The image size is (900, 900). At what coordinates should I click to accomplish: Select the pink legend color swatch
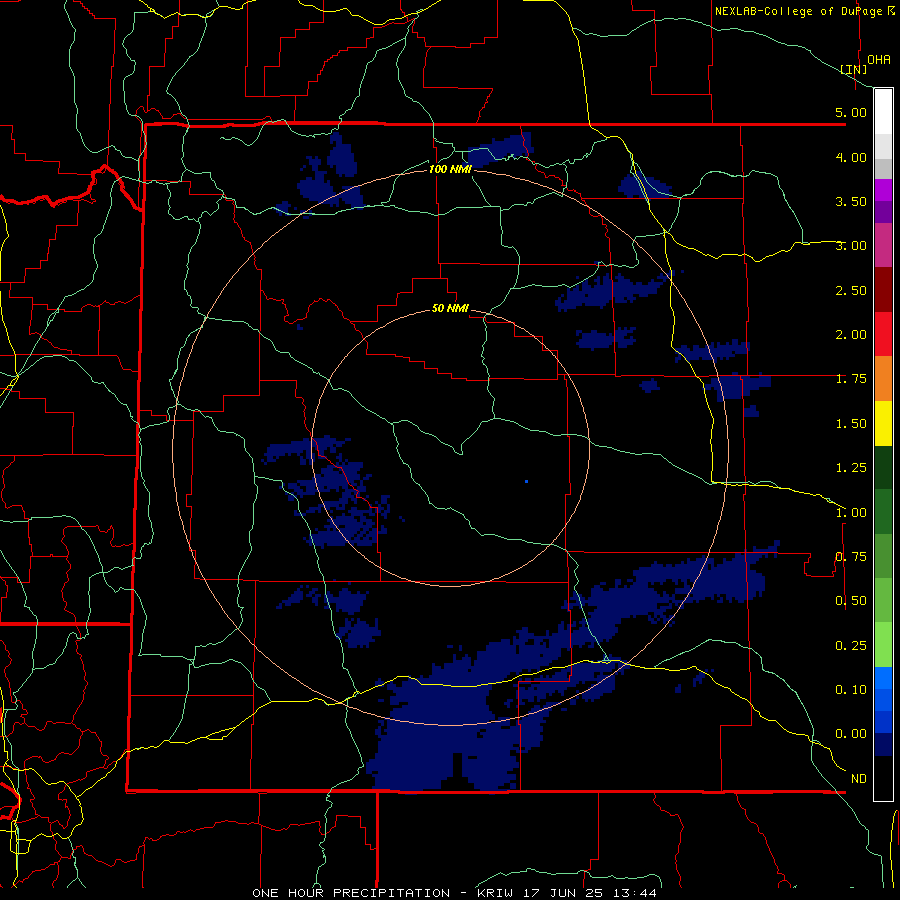point(883,245)
